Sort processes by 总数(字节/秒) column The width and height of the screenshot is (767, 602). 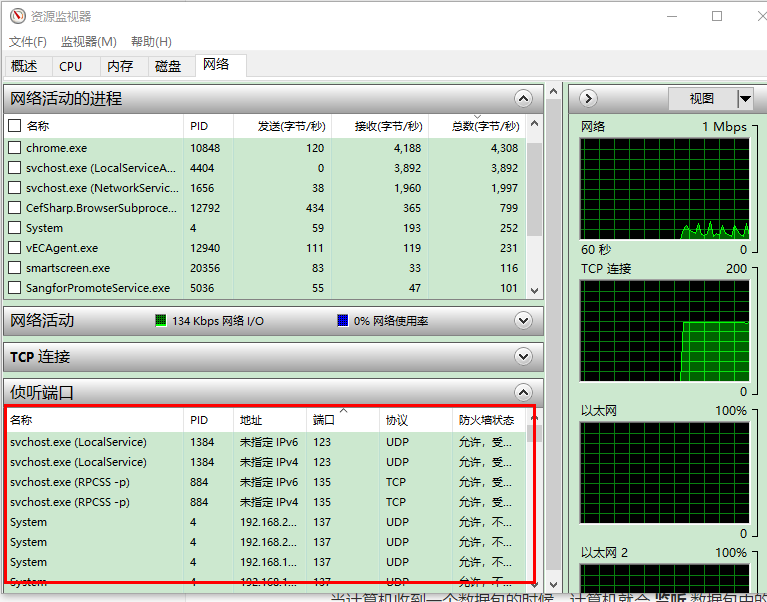pos(477,126)
